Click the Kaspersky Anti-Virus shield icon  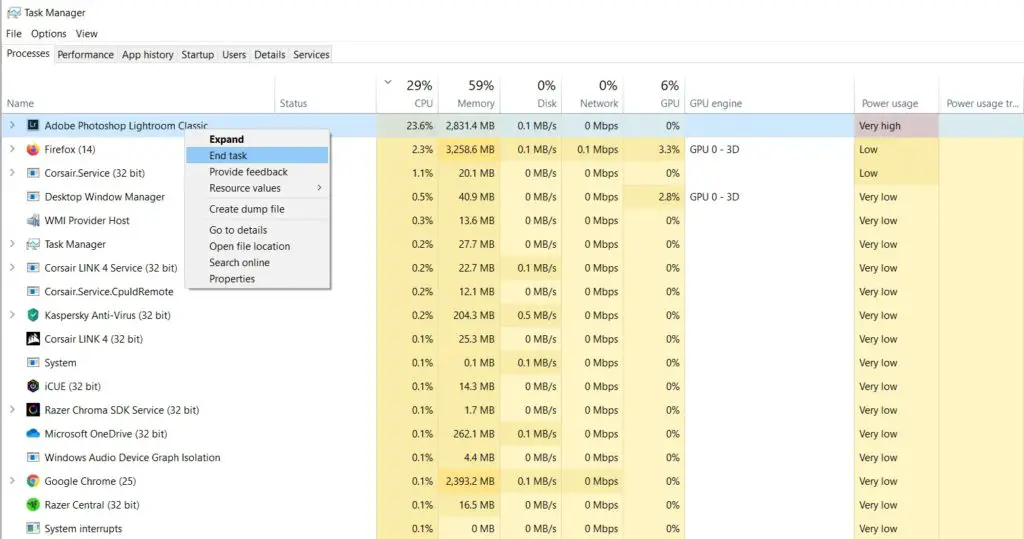coord(33,315)
